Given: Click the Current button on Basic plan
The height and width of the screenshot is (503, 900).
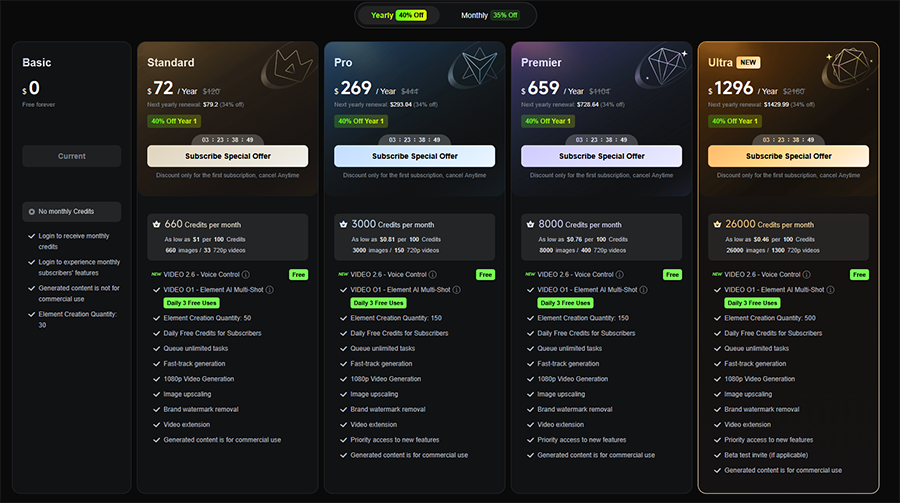Looking at the screenshot, I should coord(72,156).
